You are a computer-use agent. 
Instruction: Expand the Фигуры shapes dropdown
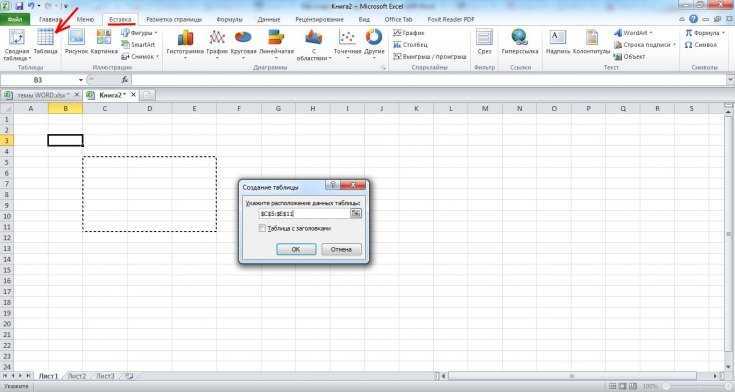156,33
